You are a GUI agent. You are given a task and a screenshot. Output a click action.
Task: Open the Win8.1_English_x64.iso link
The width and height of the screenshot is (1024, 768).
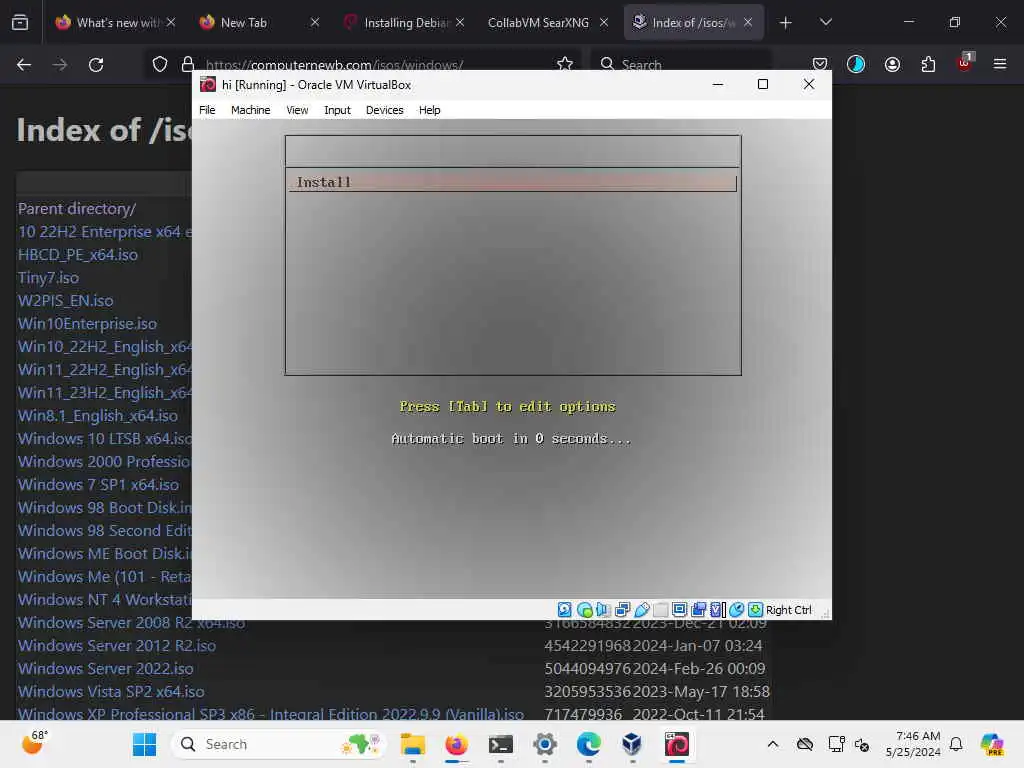(x=97, y=415)
